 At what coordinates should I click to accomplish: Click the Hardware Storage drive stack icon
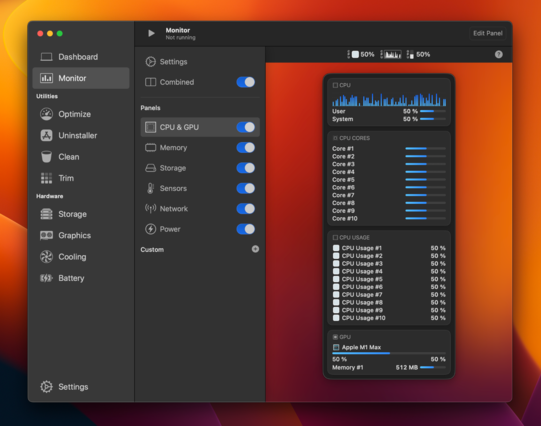pyautogui.click(x=46, y=214)
